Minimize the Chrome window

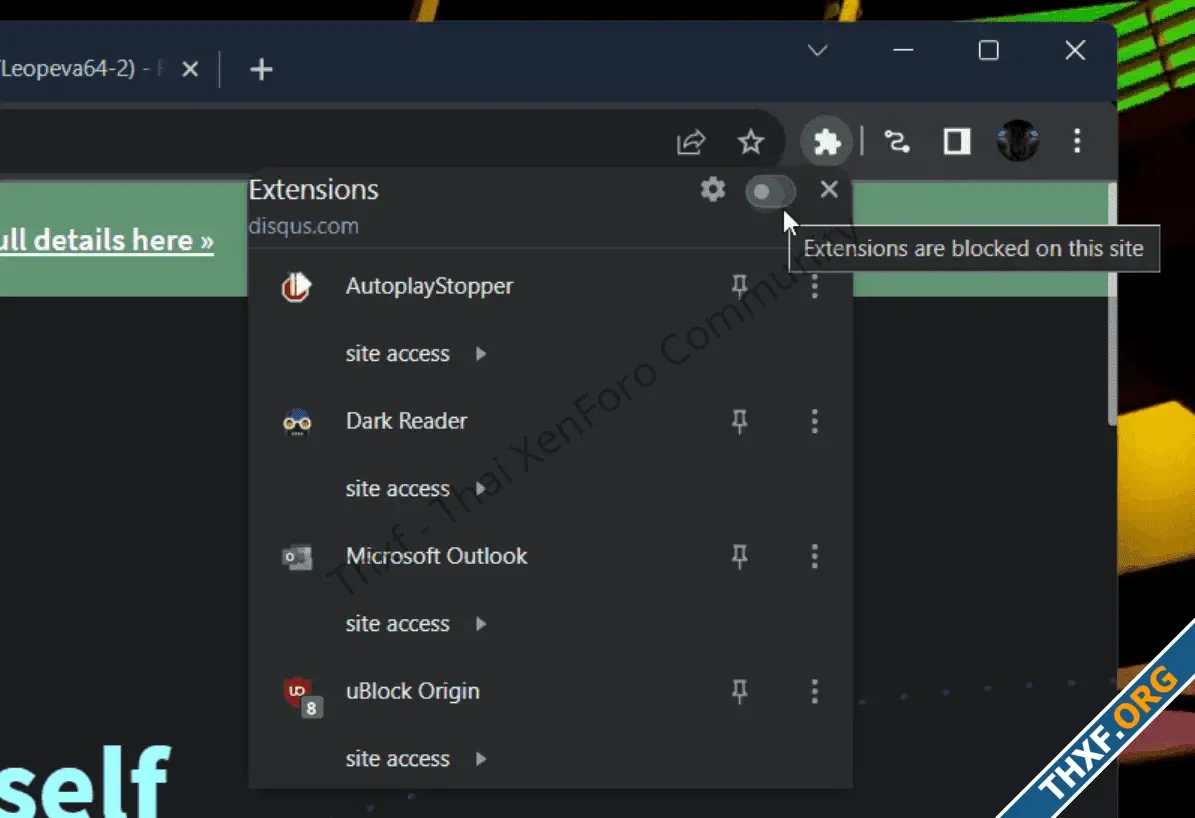click(x=903, y=50)
